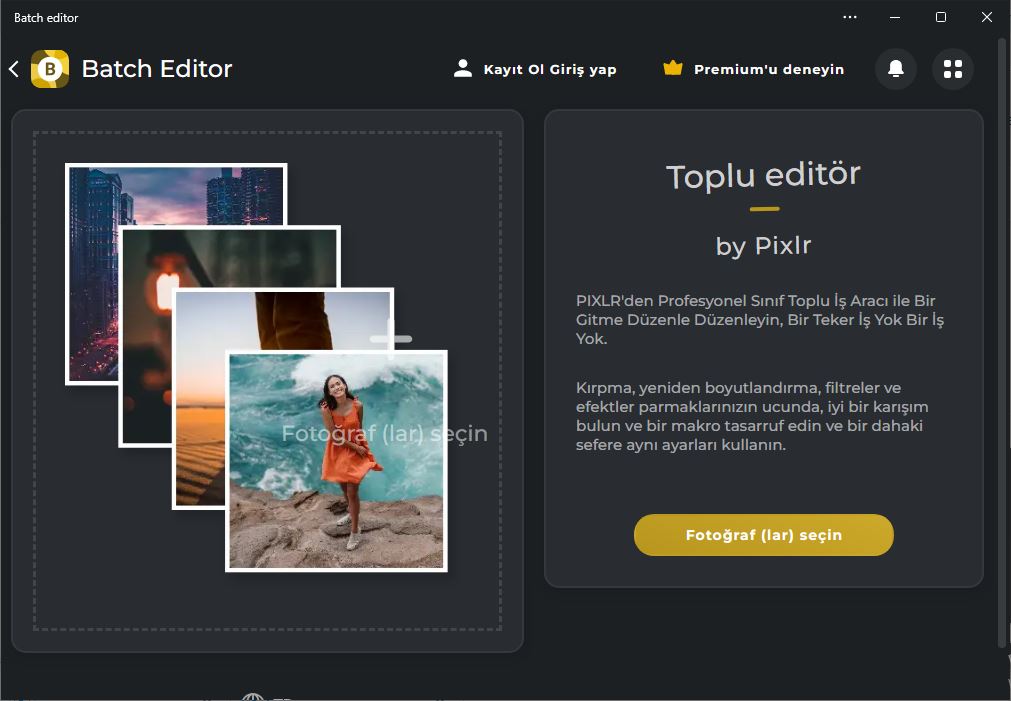Click the vertical scrollbar on right edge

1003,342
